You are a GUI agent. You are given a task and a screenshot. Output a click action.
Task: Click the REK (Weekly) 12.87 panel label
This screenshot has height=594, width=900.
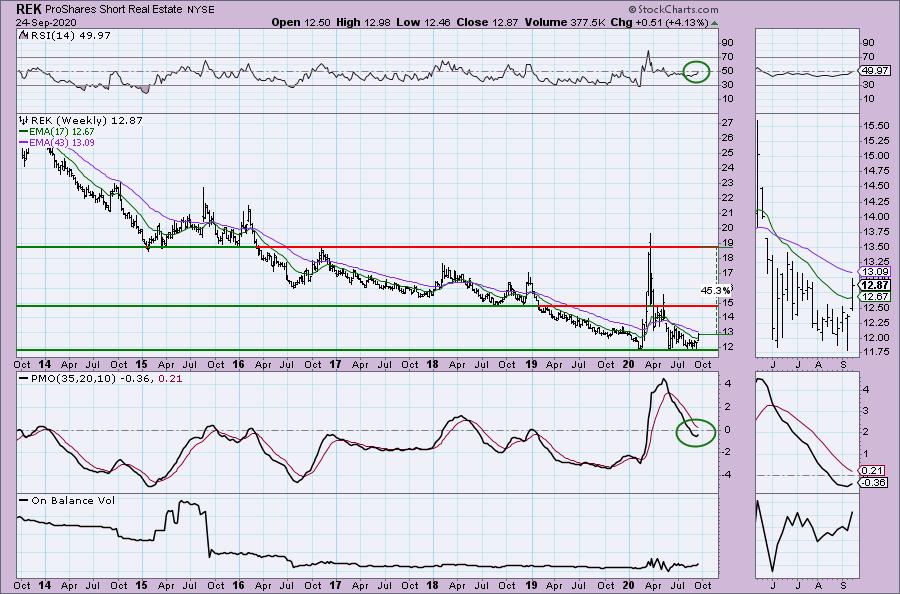coord(86,120)
